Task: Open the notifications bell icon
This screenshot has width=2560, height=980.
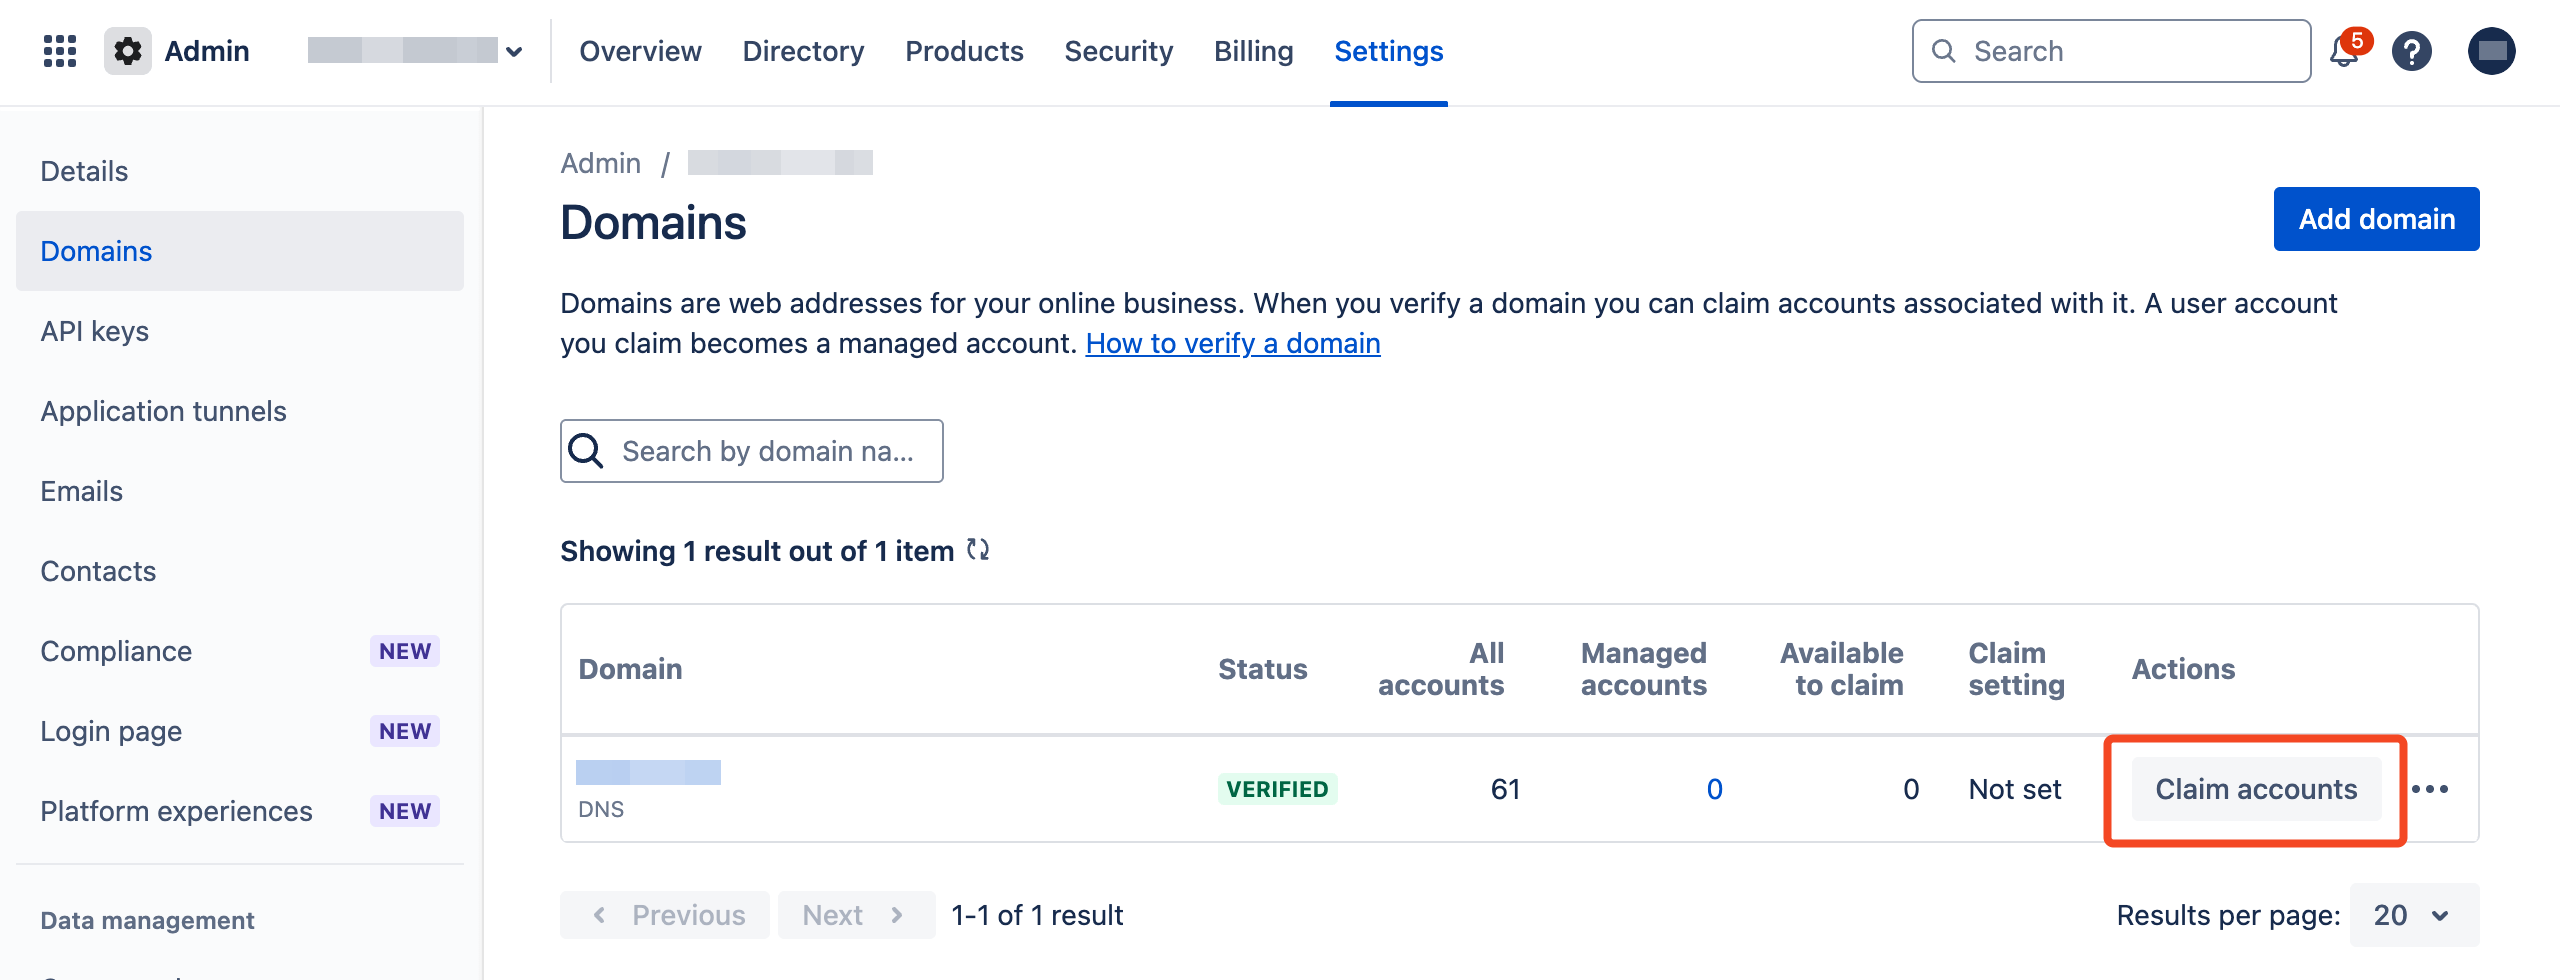Action: coord(2344,51)
